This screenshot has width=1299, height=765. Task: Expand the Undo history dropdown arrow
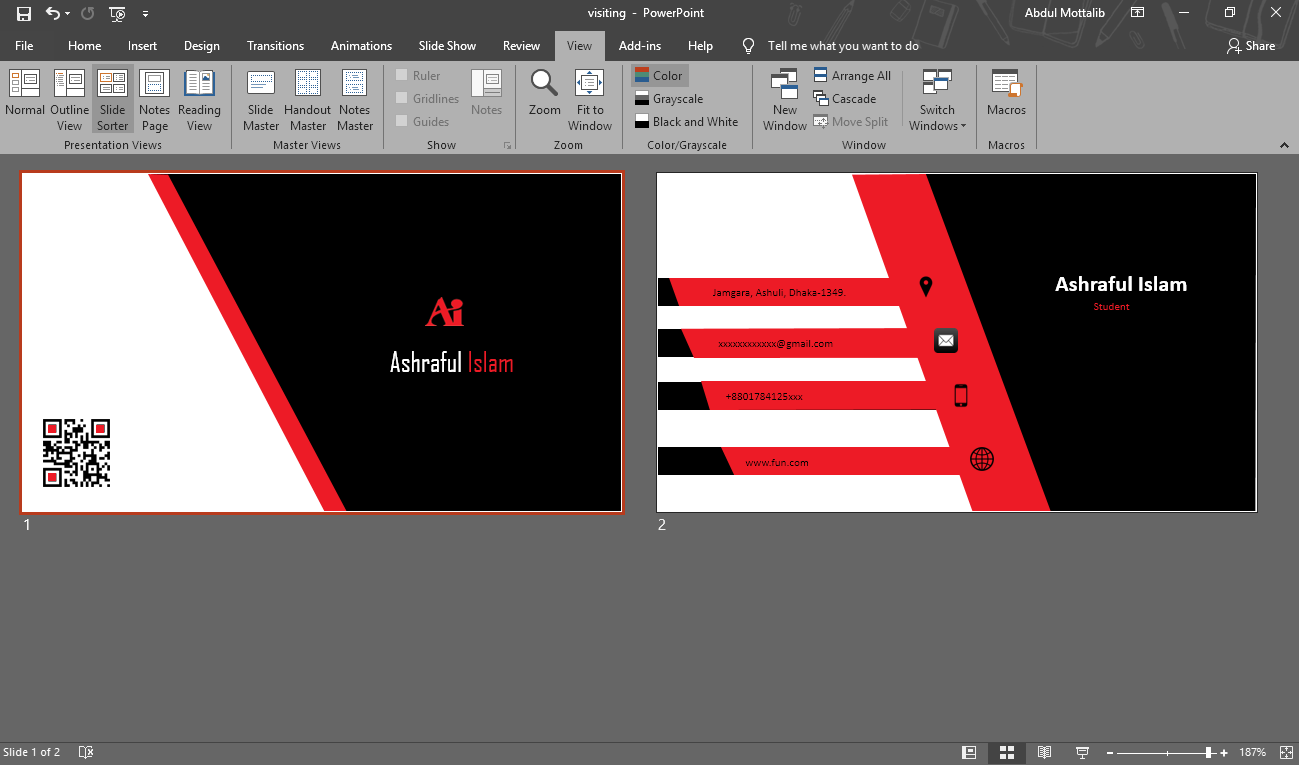(x=68, y=14)
